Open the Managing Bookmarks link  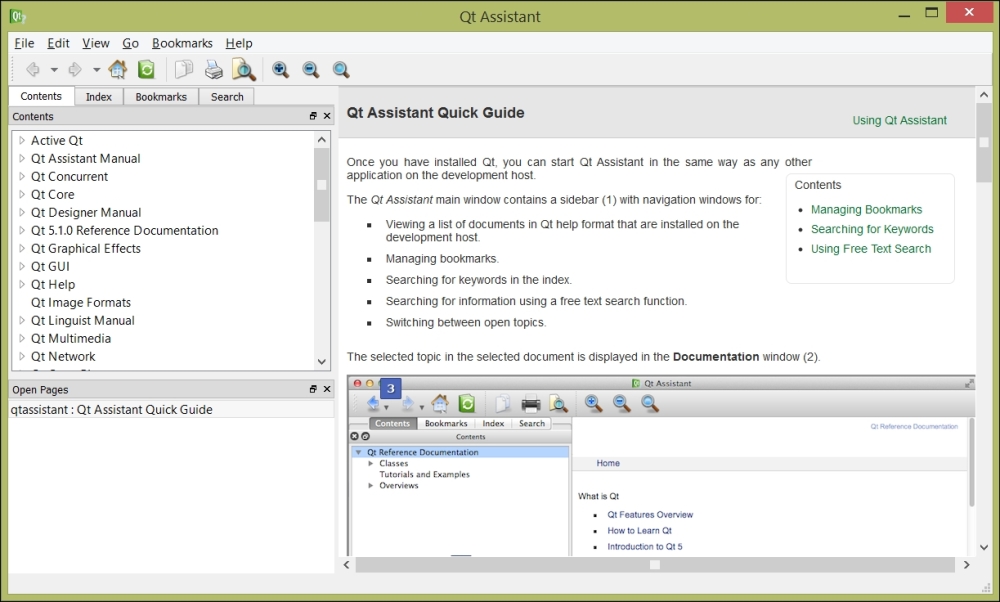[x=866, y=210]
